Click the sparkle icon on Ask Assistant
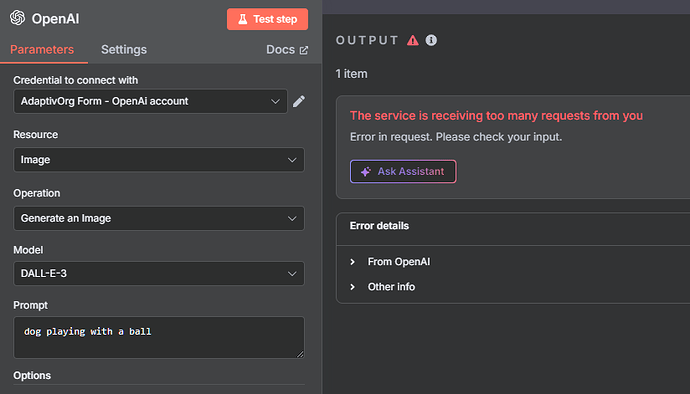Image resolution: width=690 pixels, height=394 pixels. click(x=366, y=172)
